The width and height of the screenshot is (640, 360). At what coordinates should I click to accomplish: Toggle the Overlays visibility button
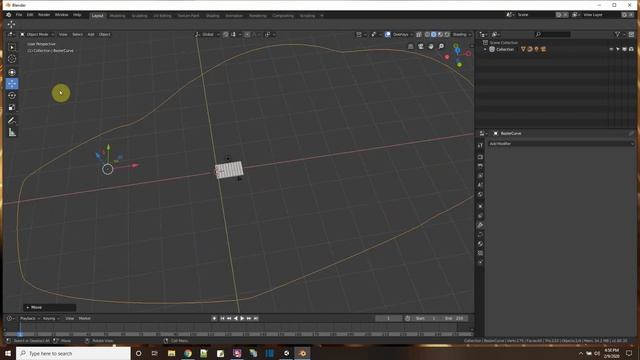(388, 34)
